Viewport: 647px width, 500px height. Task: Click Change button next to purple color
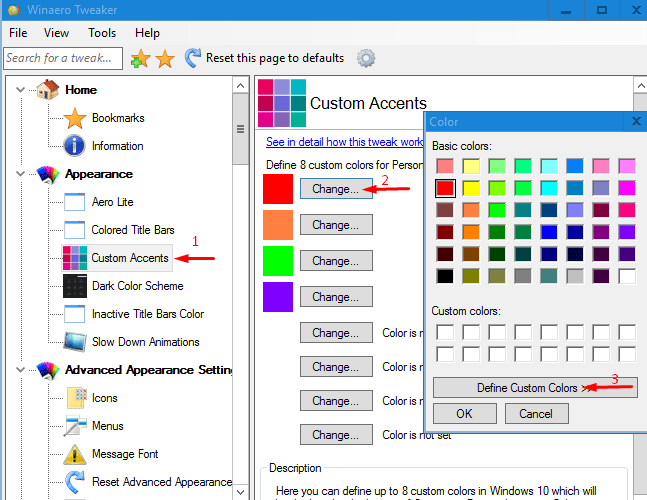point(336,297)
